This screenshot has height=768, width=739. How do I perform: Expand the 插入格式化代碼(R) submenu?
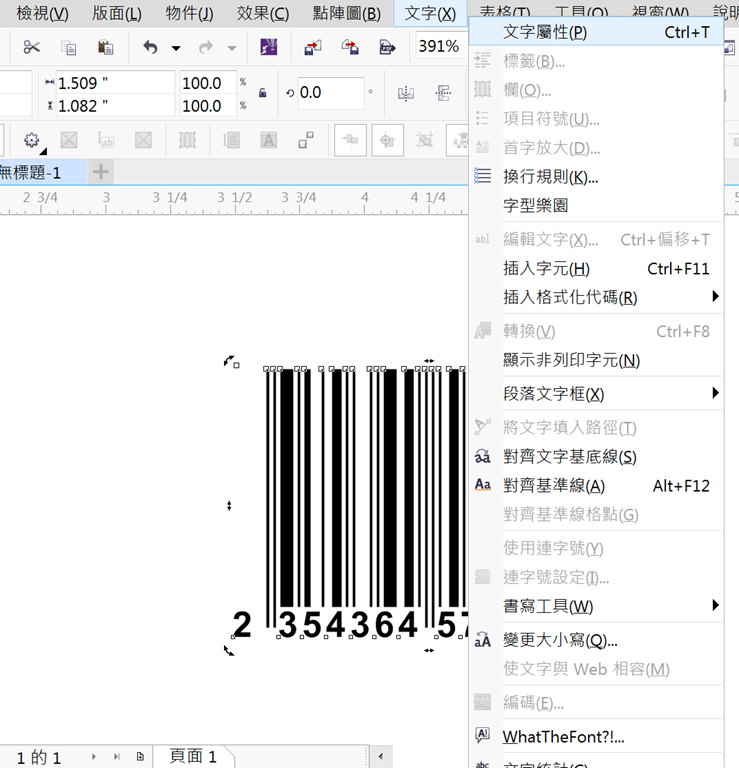pos(596,297)
